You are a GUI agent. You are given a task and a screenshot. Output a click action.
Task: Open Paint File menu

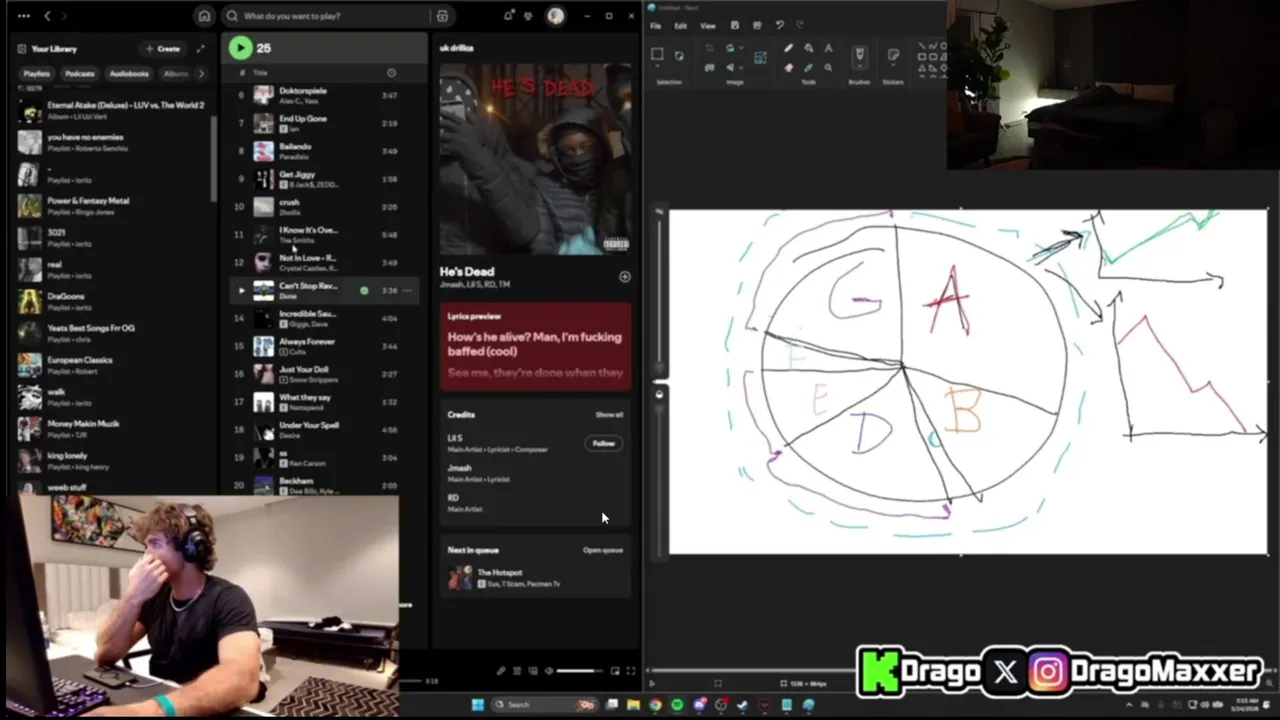coord(655,25)
